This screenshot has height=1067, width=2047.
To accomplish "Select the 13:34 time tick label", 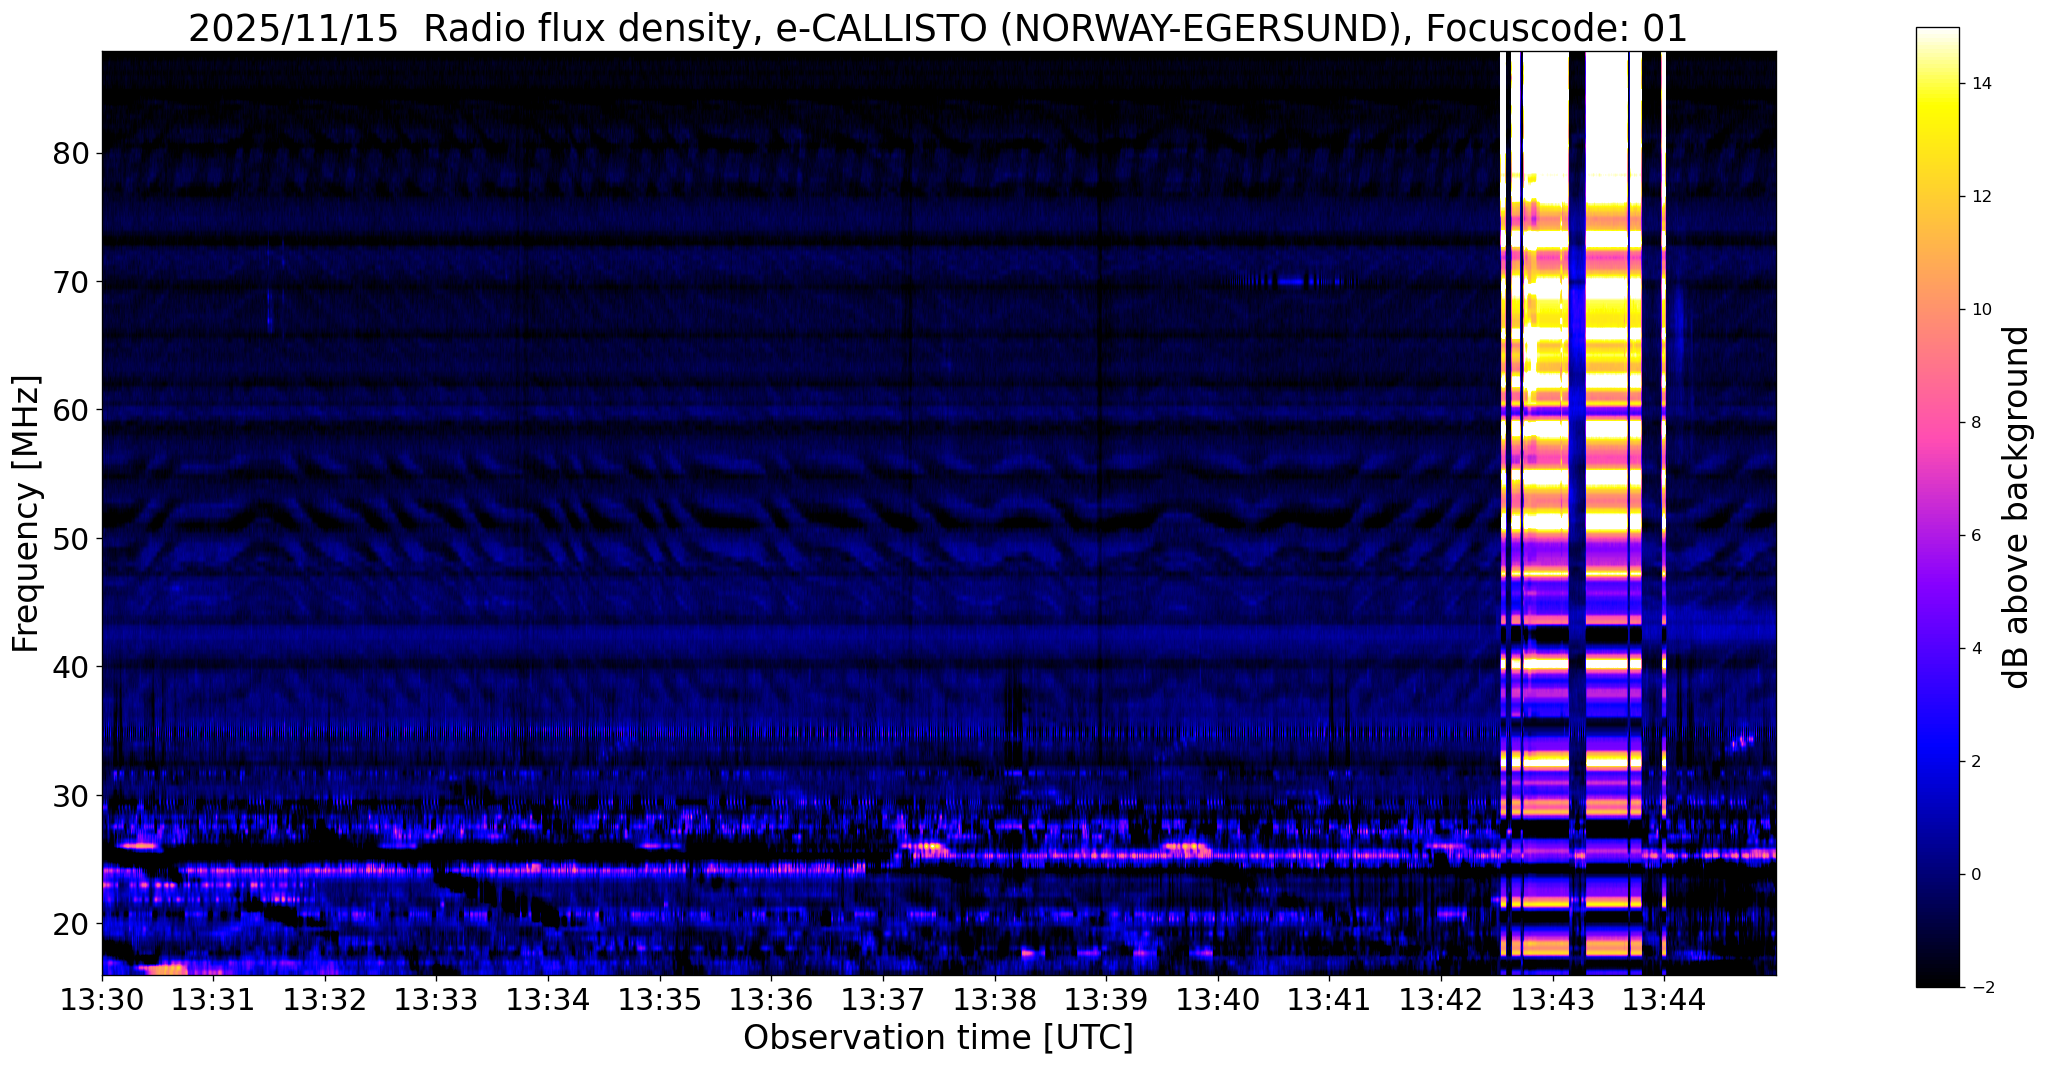I will pos(548,999).
